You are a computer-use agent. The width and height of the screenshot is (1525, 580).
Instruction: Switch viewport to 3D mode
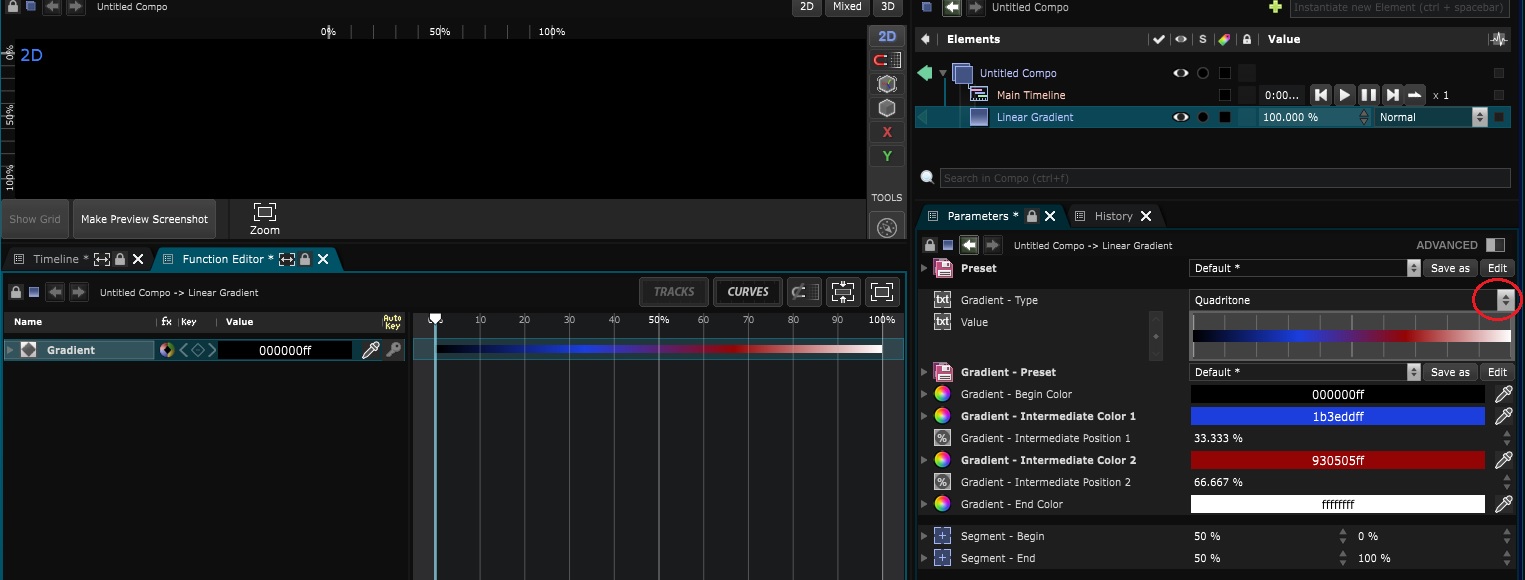tap(887, 7)
